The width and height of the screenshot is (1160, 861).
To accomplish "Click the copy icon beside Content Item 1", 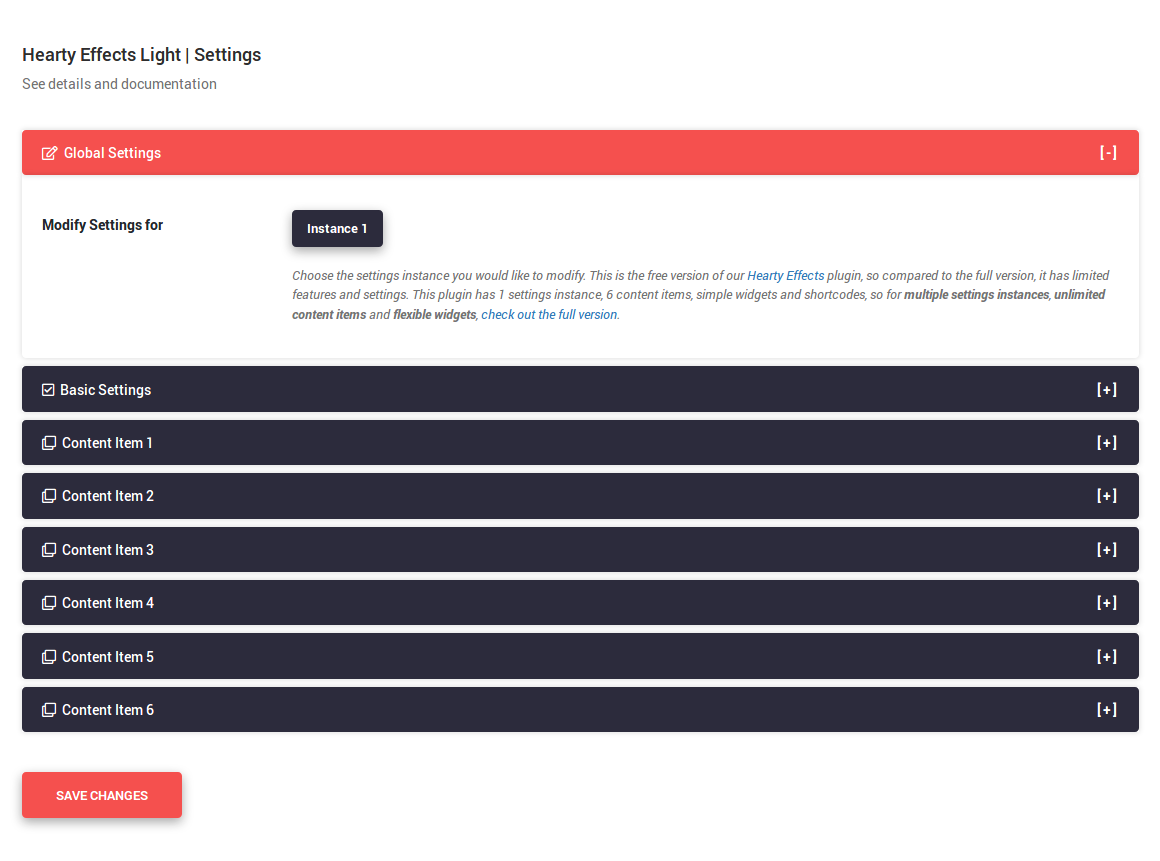I will point(49,443).
